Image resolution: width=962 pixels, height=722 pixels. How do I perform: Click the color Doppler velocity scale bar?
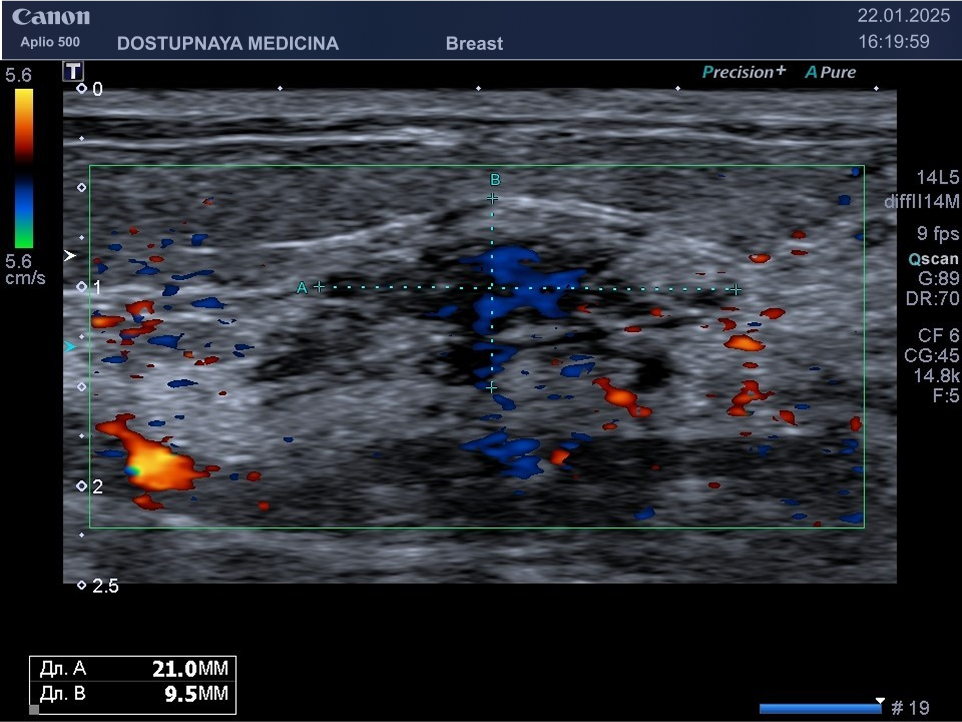(x=23, y=167)
